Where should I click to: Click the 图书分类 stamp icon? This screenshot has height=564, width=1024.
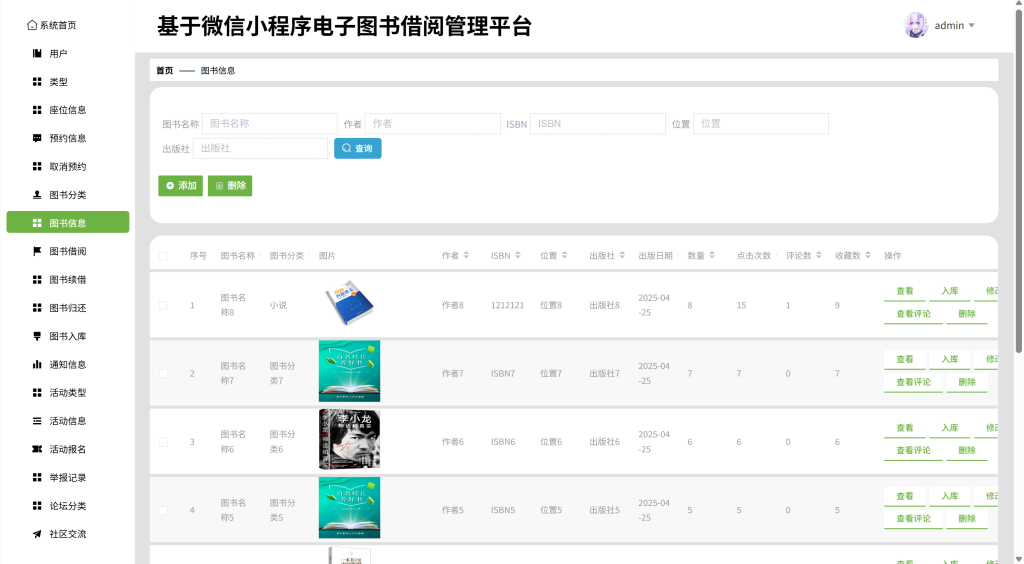(37, 195)
